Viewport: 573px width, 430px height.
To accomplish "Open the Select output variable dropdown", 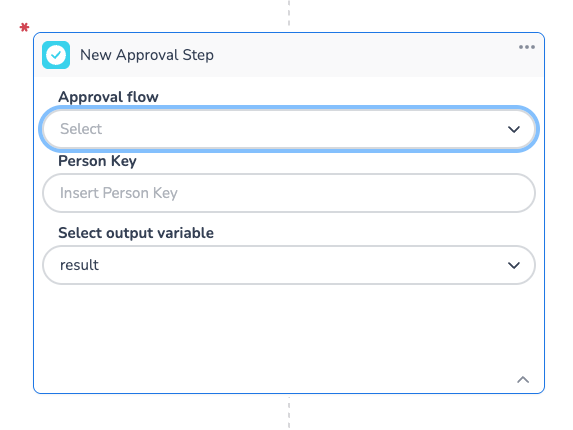I will tap(289, 265).
